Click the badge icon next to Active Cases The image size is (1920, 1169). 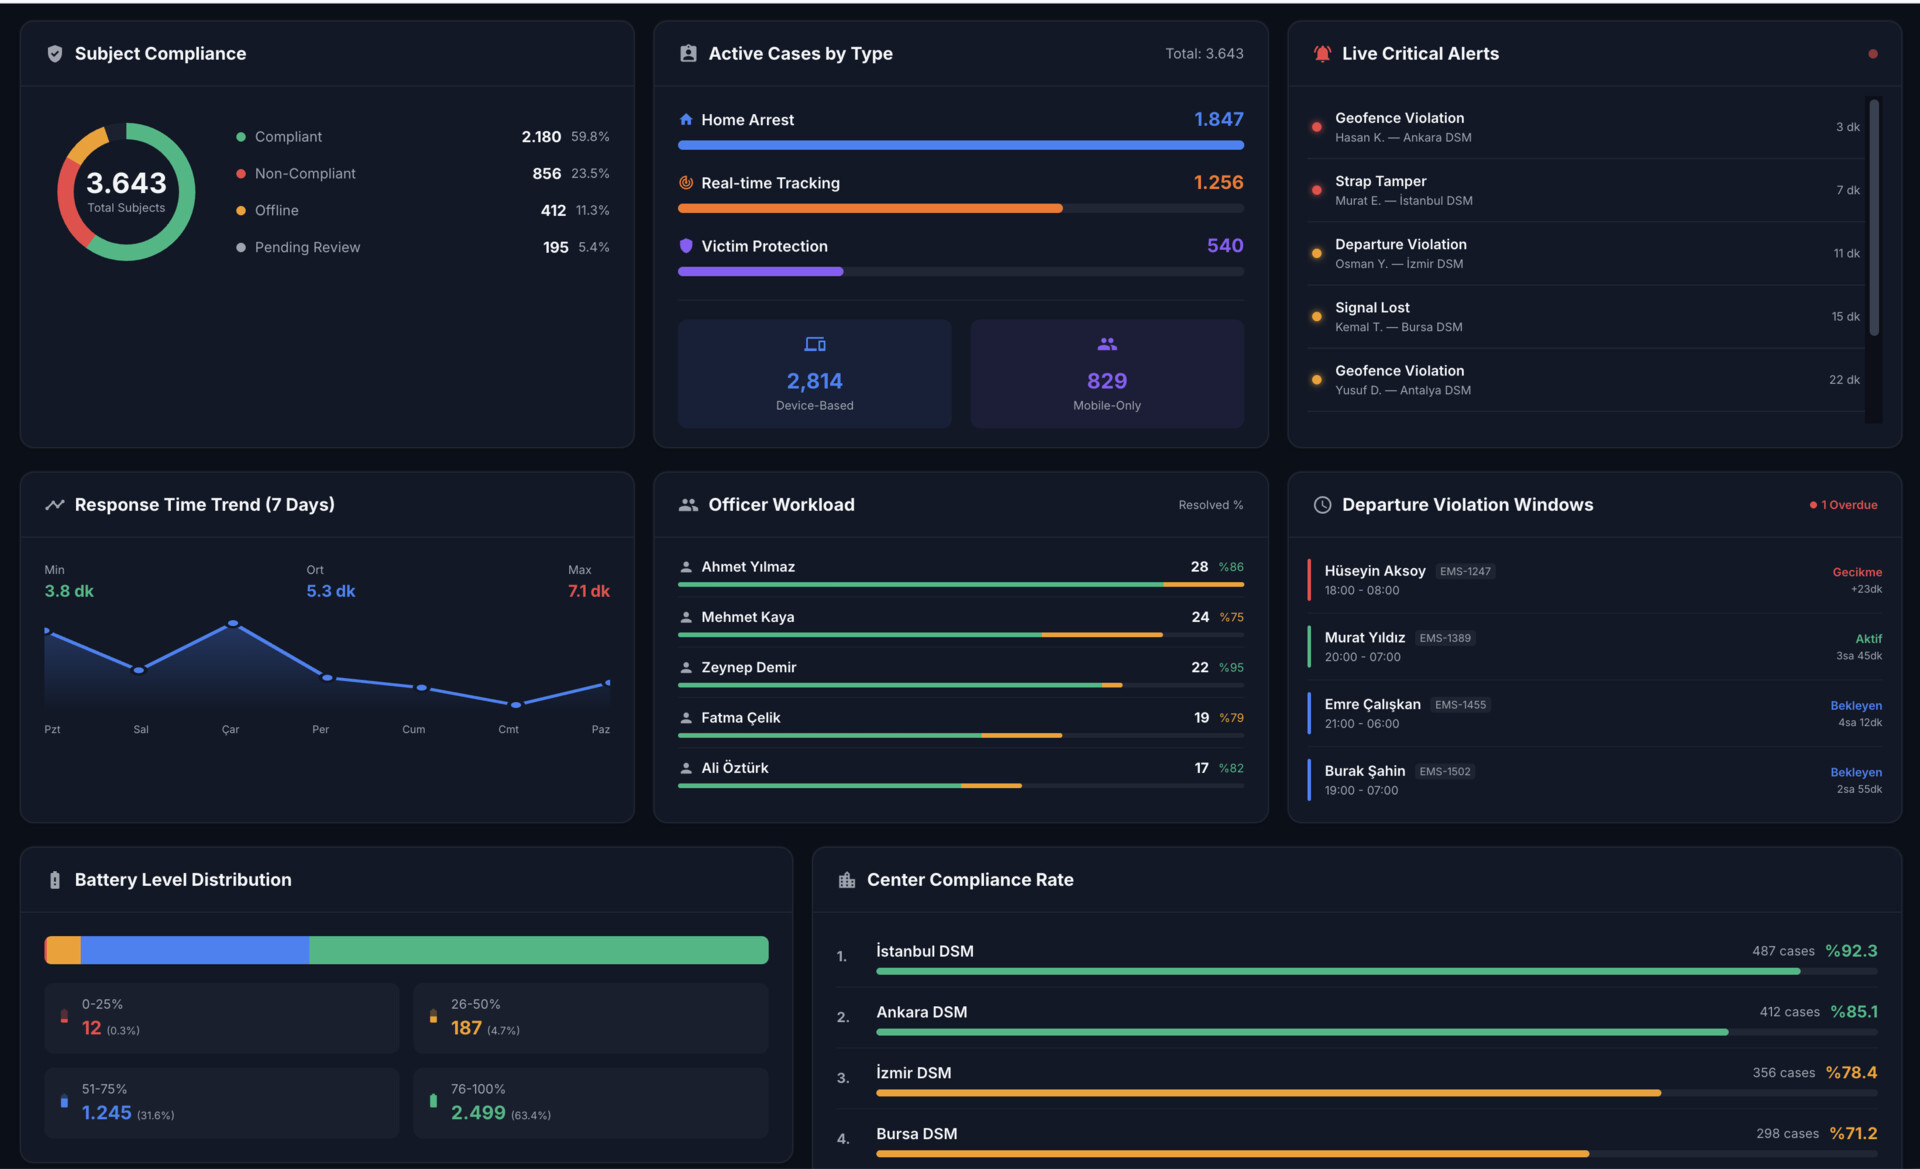[688, 54]
